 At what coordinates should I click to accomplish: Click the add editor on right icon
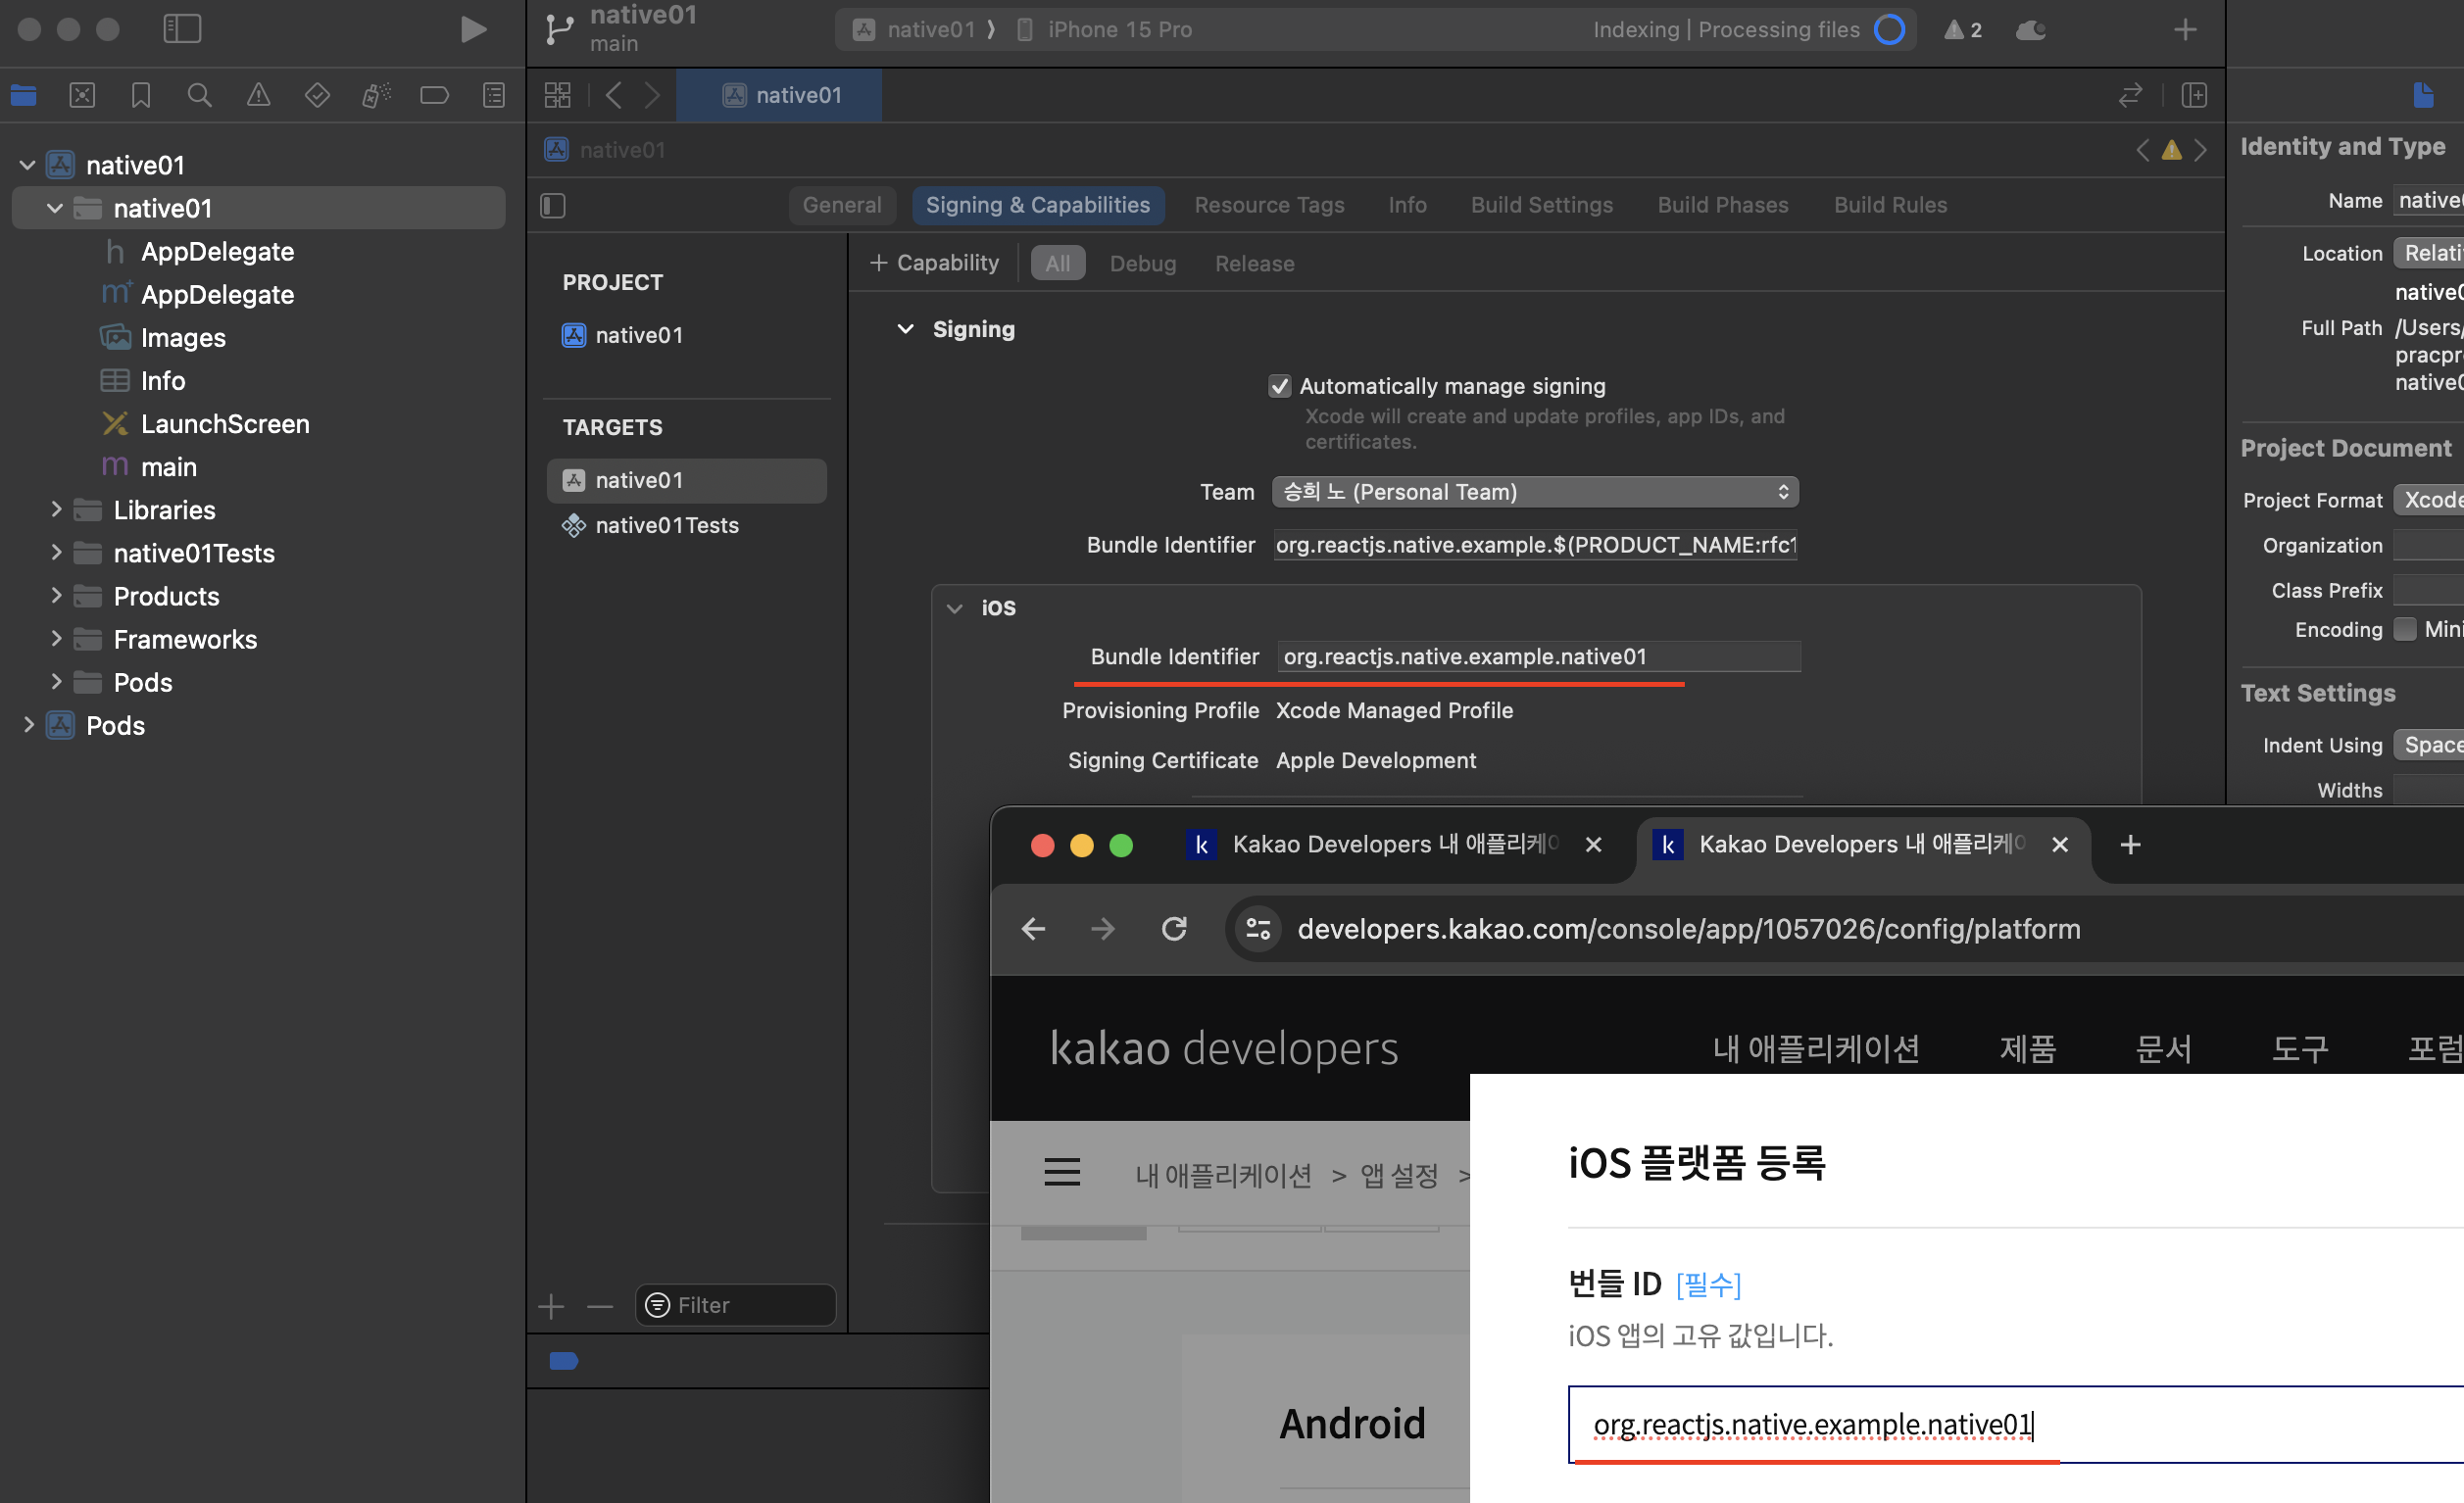click(2193, 95)
